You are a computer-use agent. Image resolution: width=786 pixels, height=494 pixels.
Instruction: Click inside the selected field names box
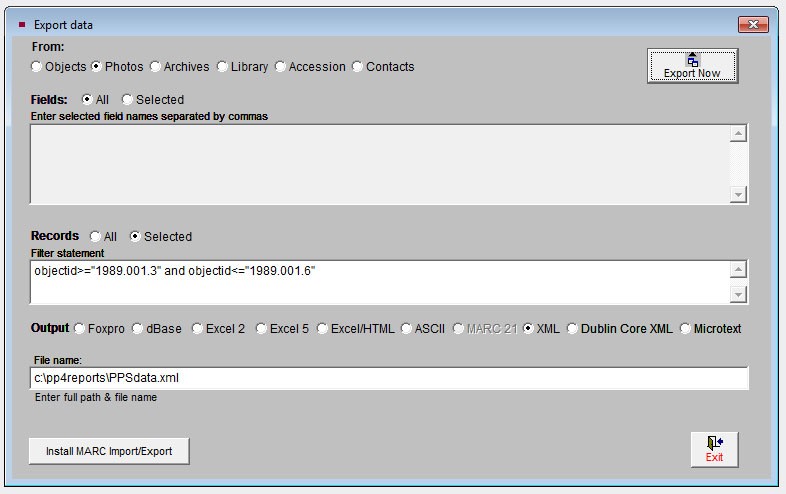(x=379, y=164)
